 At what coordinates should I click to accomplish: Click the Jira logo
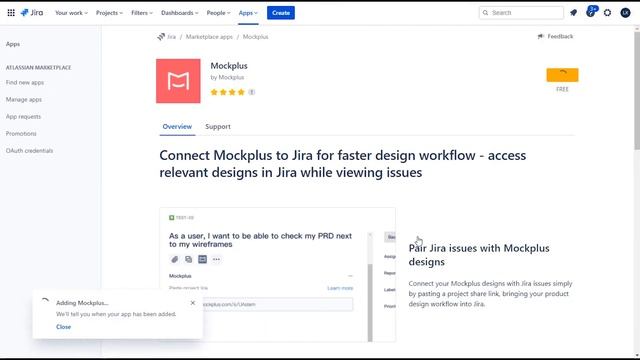[x=32, y=13]
